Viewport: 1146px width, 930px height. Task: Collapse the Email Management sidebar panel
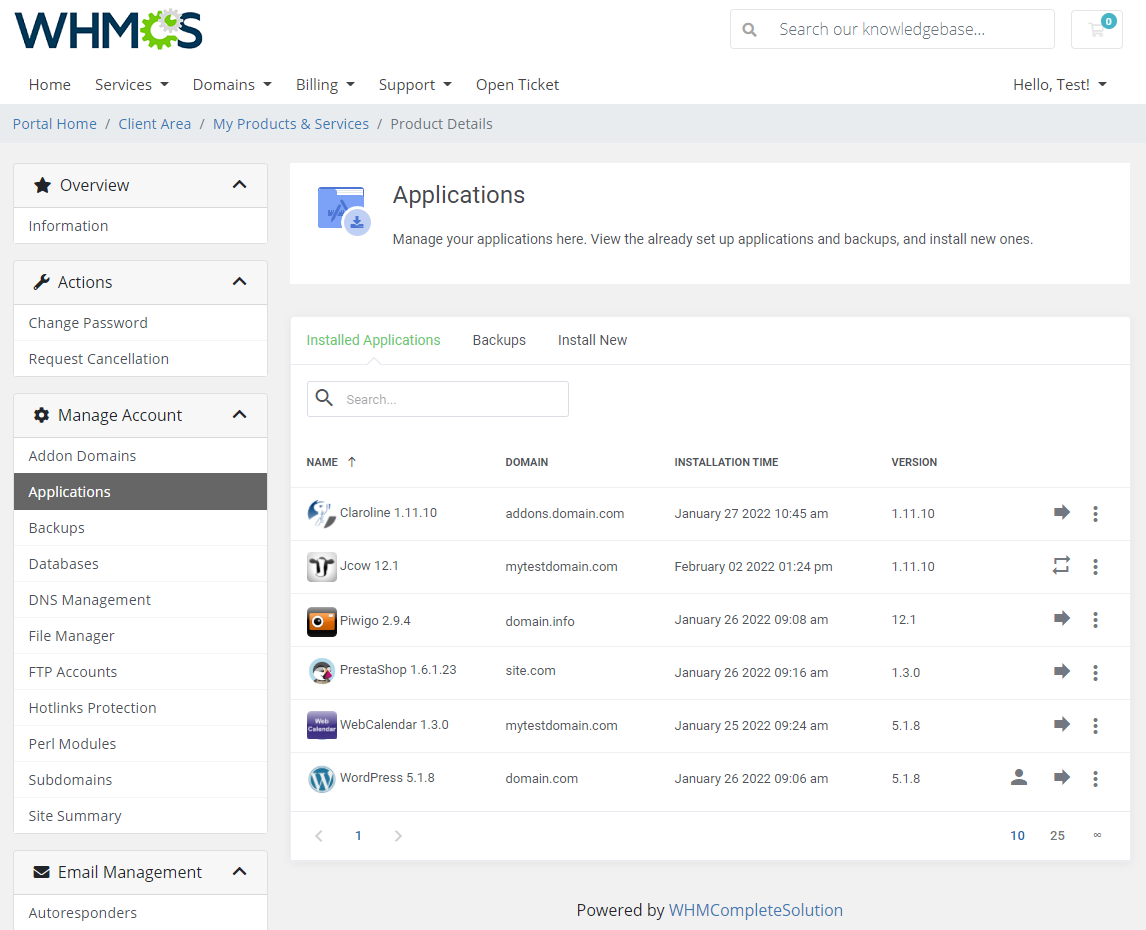point(239,872)
